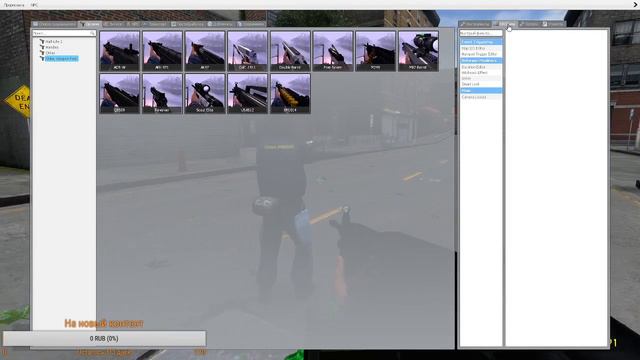Screen dimensions: 640x360
Task: Select the gold-plated MK014 weapon thumbnail
Action: (x=290, y=93)
